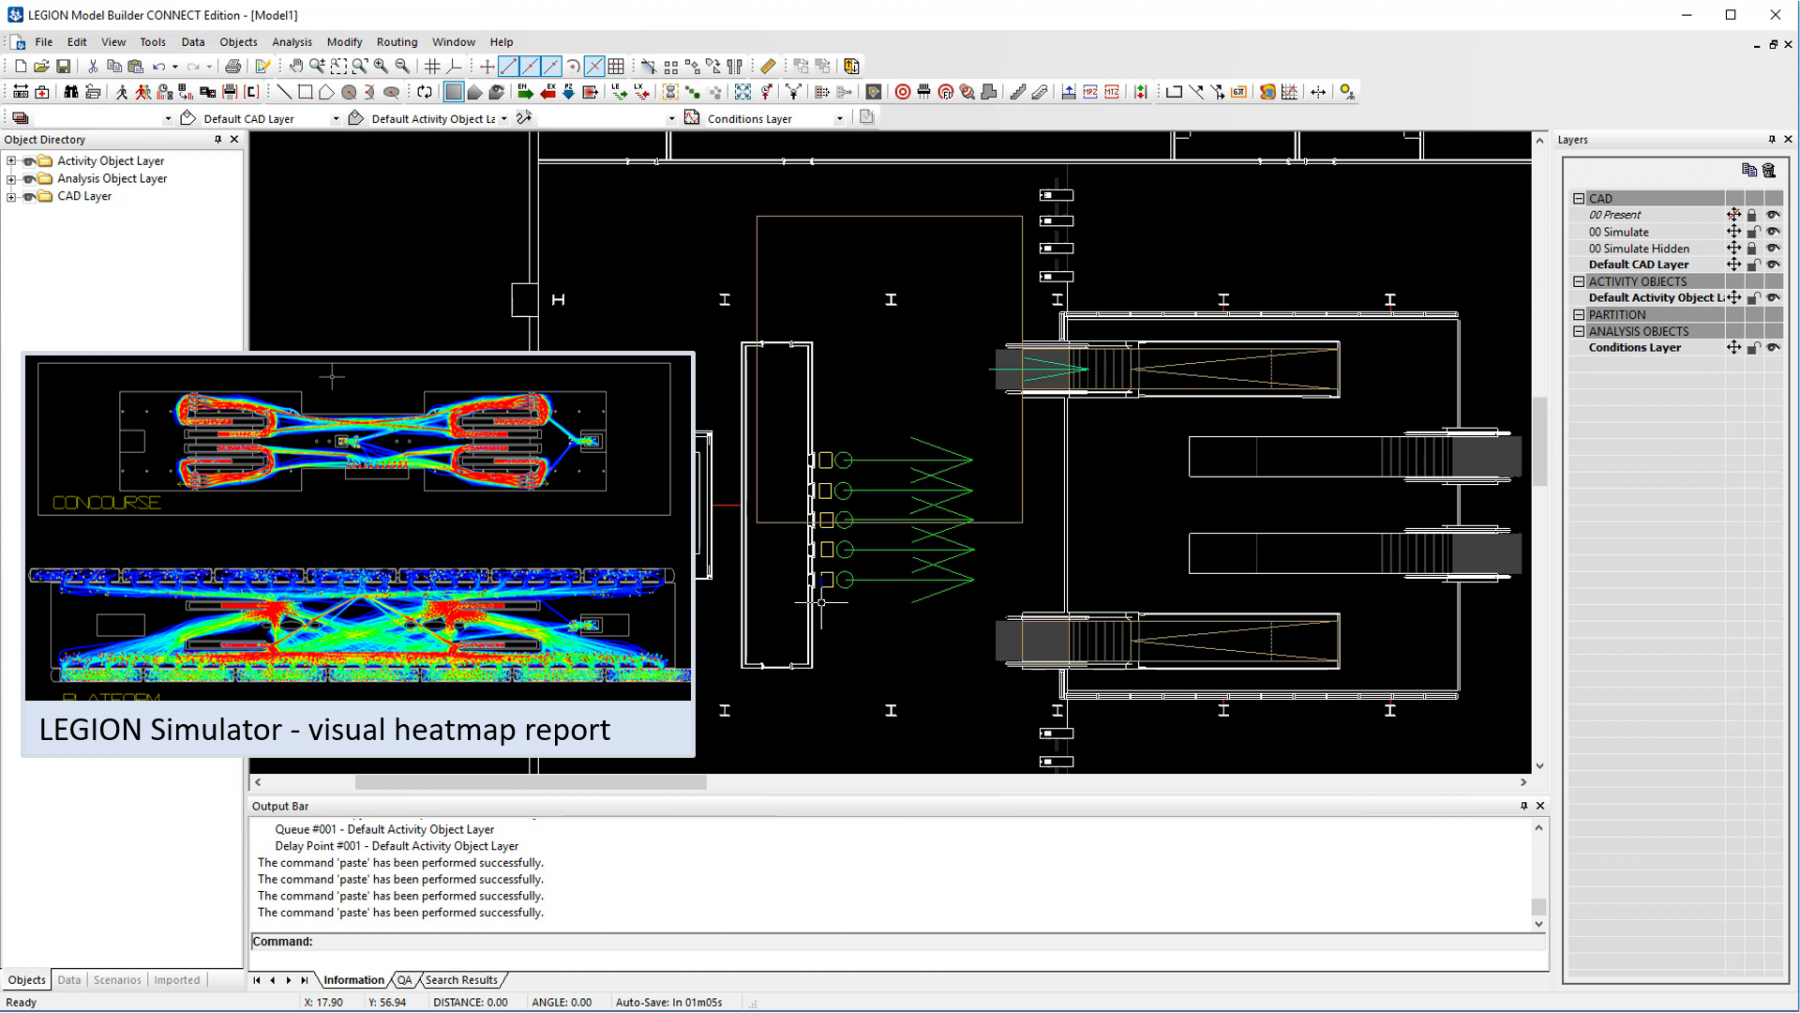Image resolution: width=1800 pixels, height=1013 pixels.
Task: Click the stairs object icon
Action: (x=1018, y=92)
